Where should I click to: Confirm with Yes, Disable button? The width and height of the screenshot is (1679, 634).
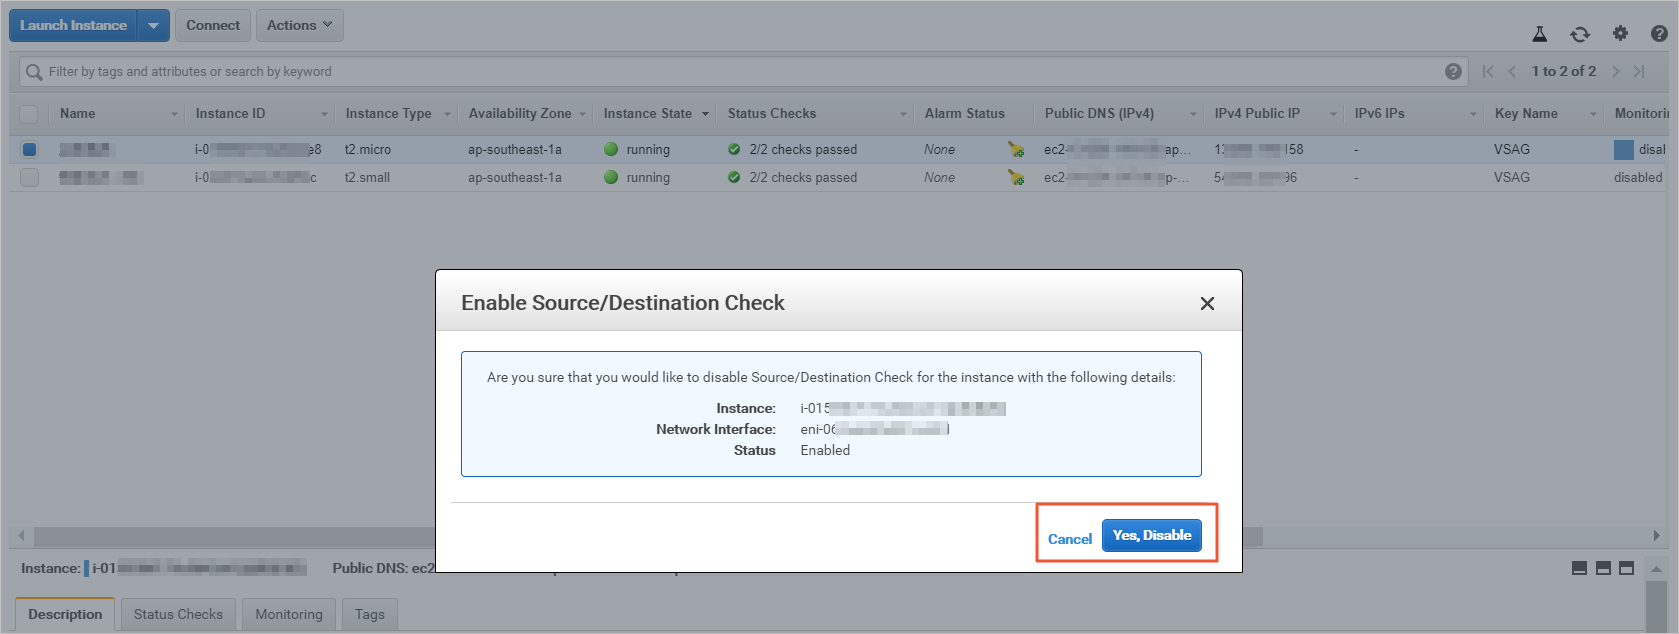(1151, 535)
